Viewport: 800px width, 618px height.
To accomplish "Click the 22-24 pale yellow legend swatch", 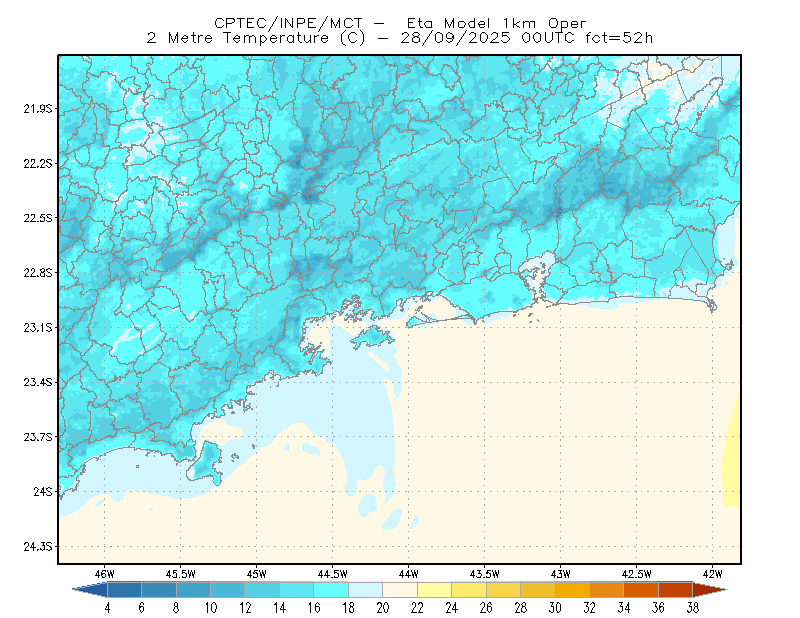I will pyautogui.click(x=435, y=590).
